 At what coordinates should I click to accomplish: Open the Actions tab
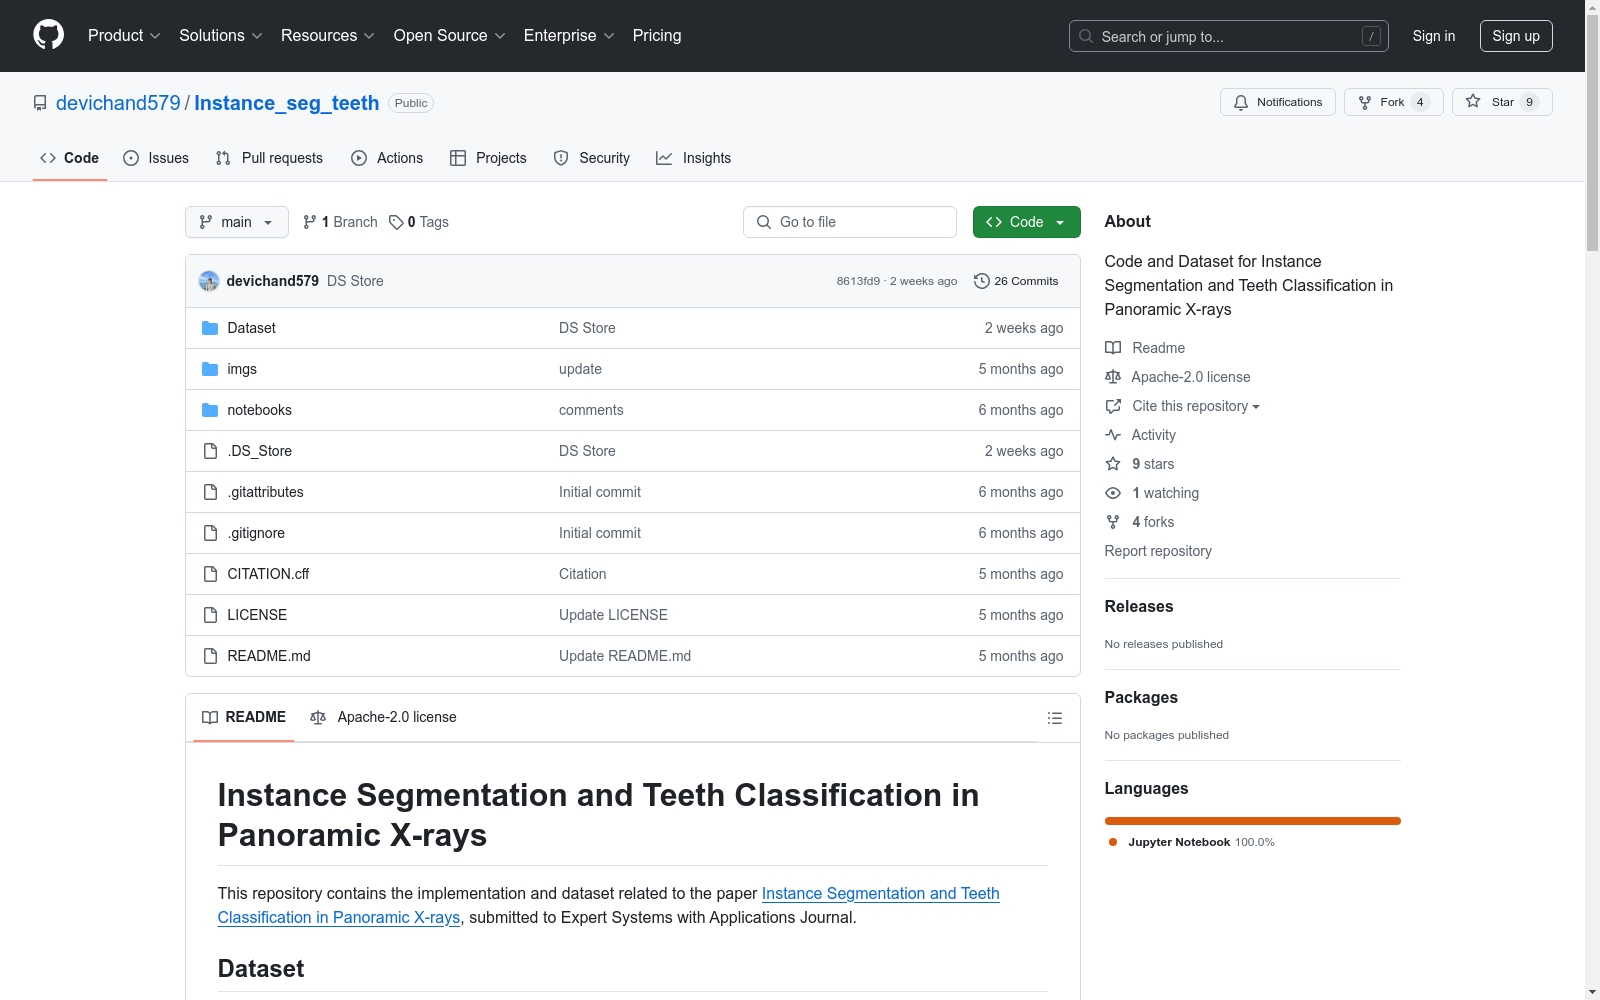[x=387, y=158]
